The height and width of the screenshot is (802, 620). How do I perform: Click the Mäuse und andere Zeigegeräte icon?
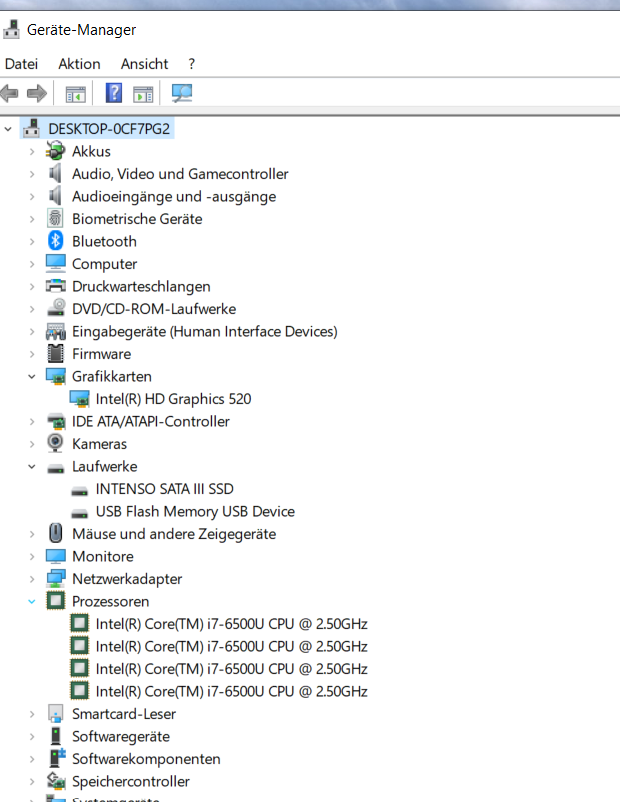click(x=55, y=533)
